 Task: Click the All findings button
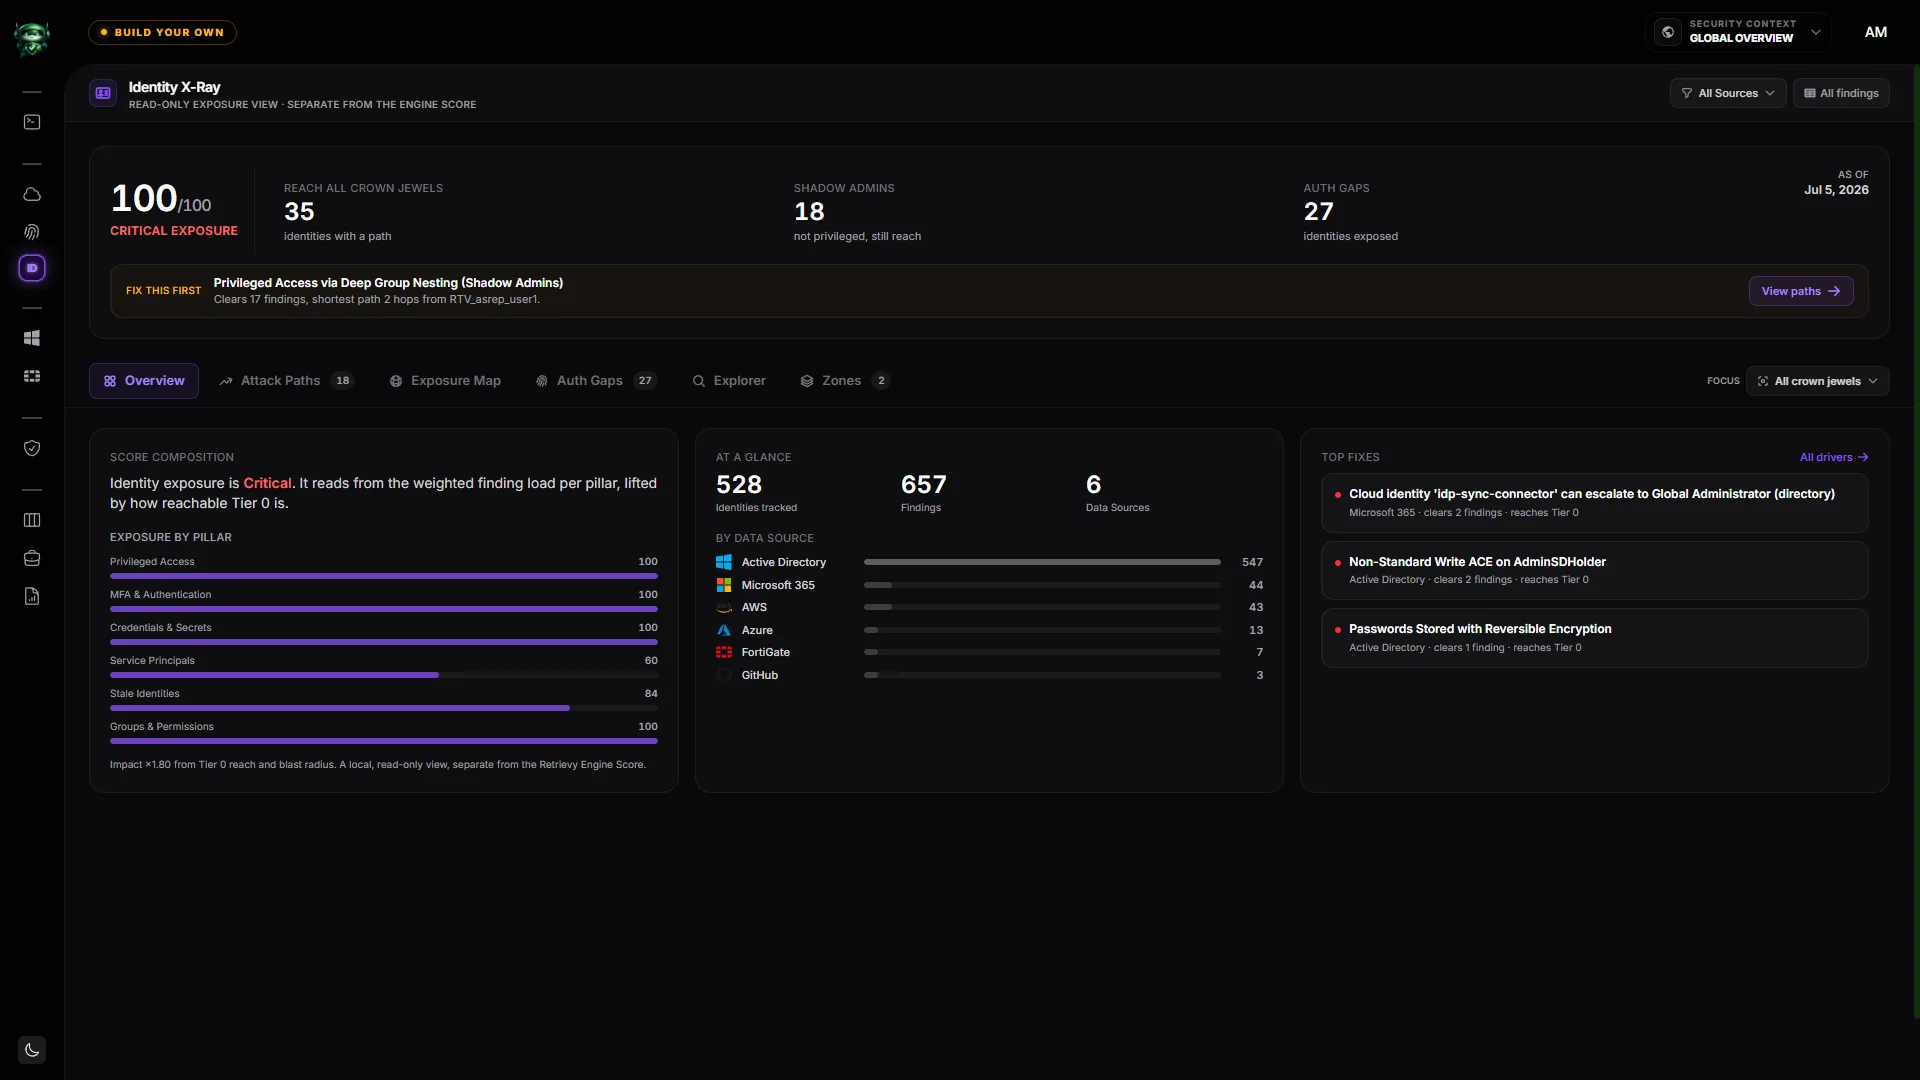pos(1840,93)
